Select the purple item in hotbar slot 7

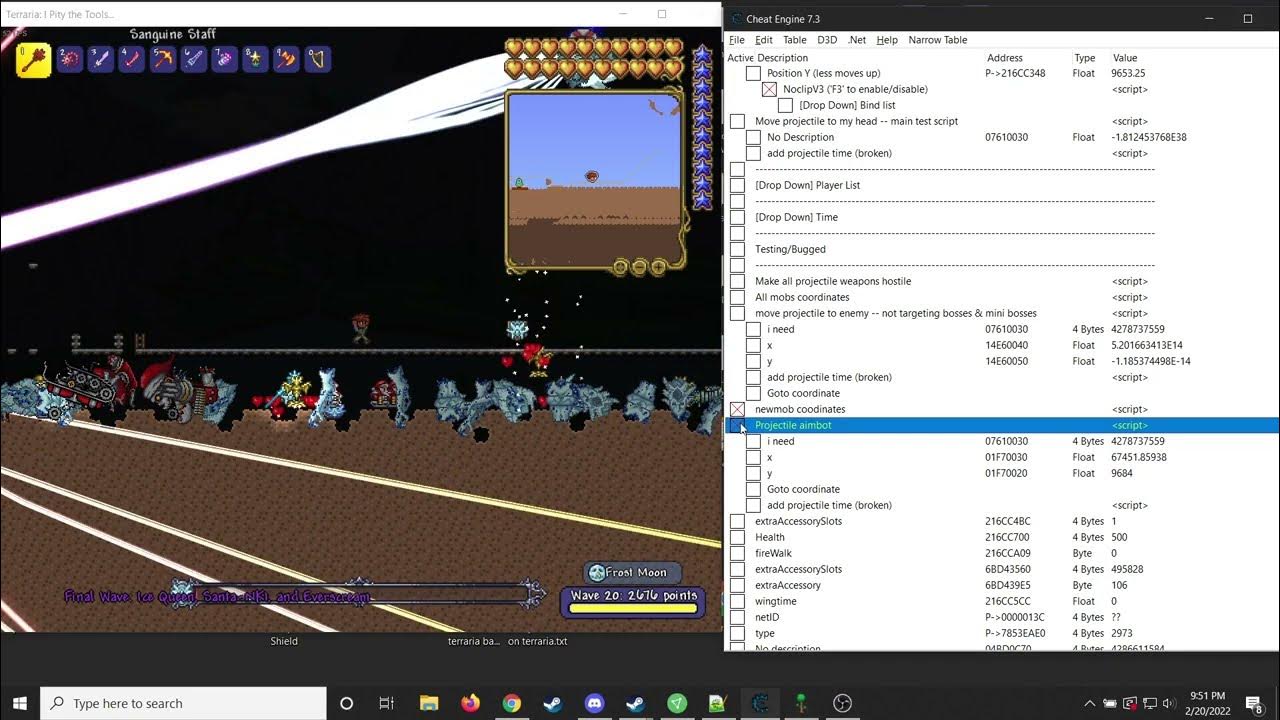(225, 59)
